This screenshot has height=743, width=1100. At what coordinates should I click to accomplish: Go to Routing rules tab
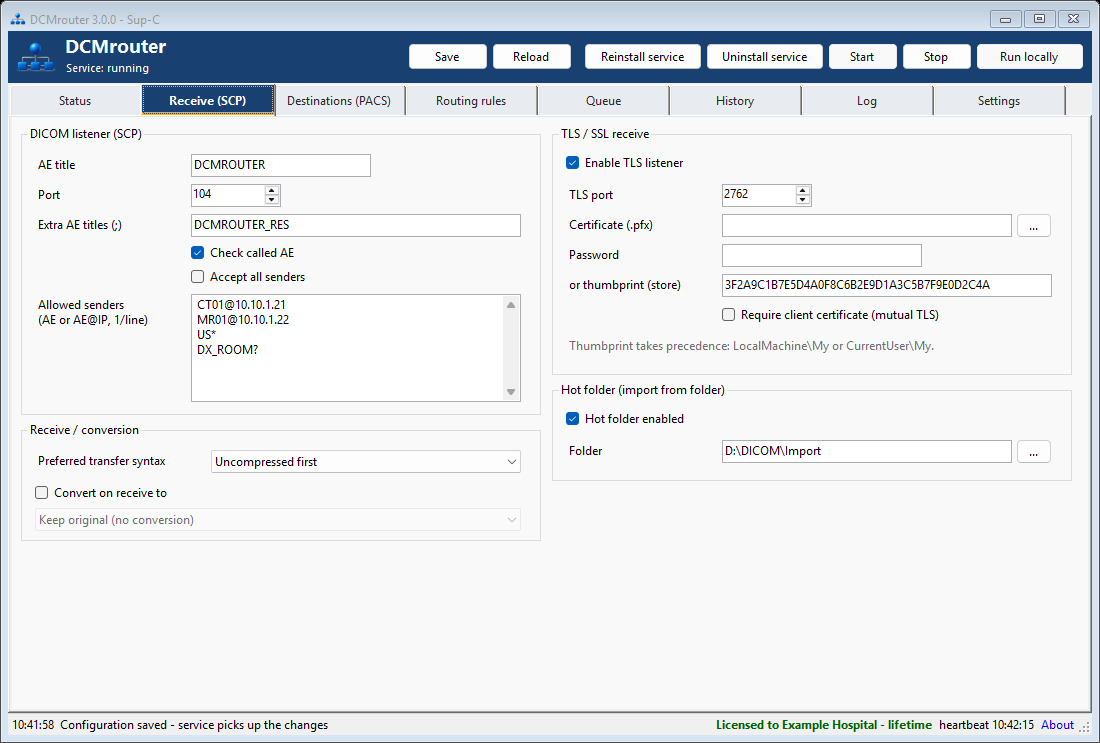coord(471,100)
